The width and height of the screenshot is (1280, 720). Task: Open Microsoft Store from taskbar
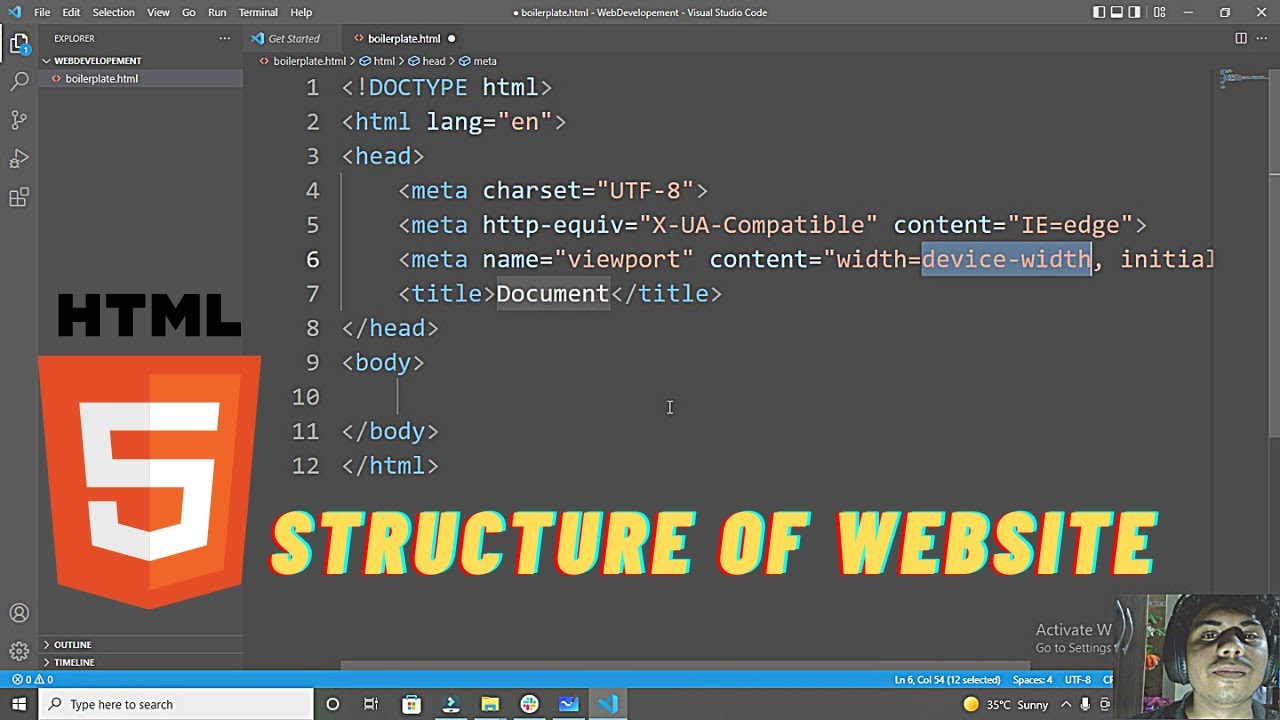(411, 704)
